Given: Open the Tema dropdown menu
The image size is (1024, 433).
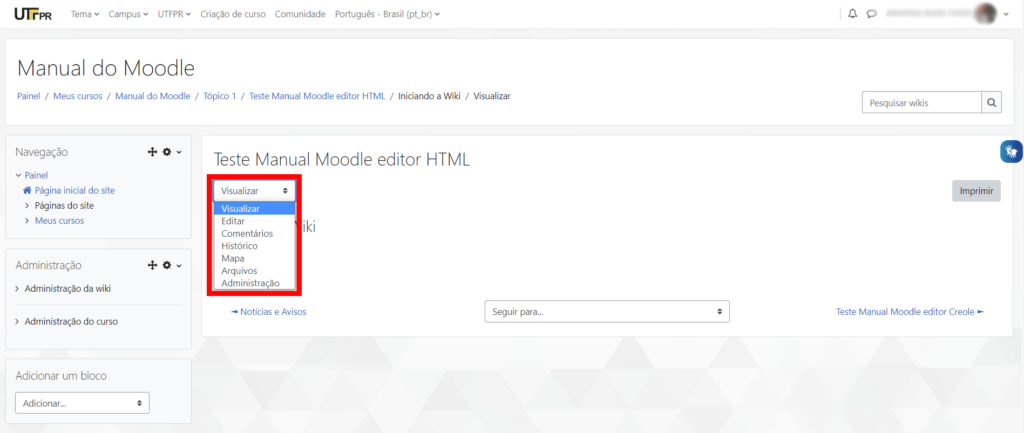Looking at the screenshot, I should pyautogui.click(x=84, y=14).
